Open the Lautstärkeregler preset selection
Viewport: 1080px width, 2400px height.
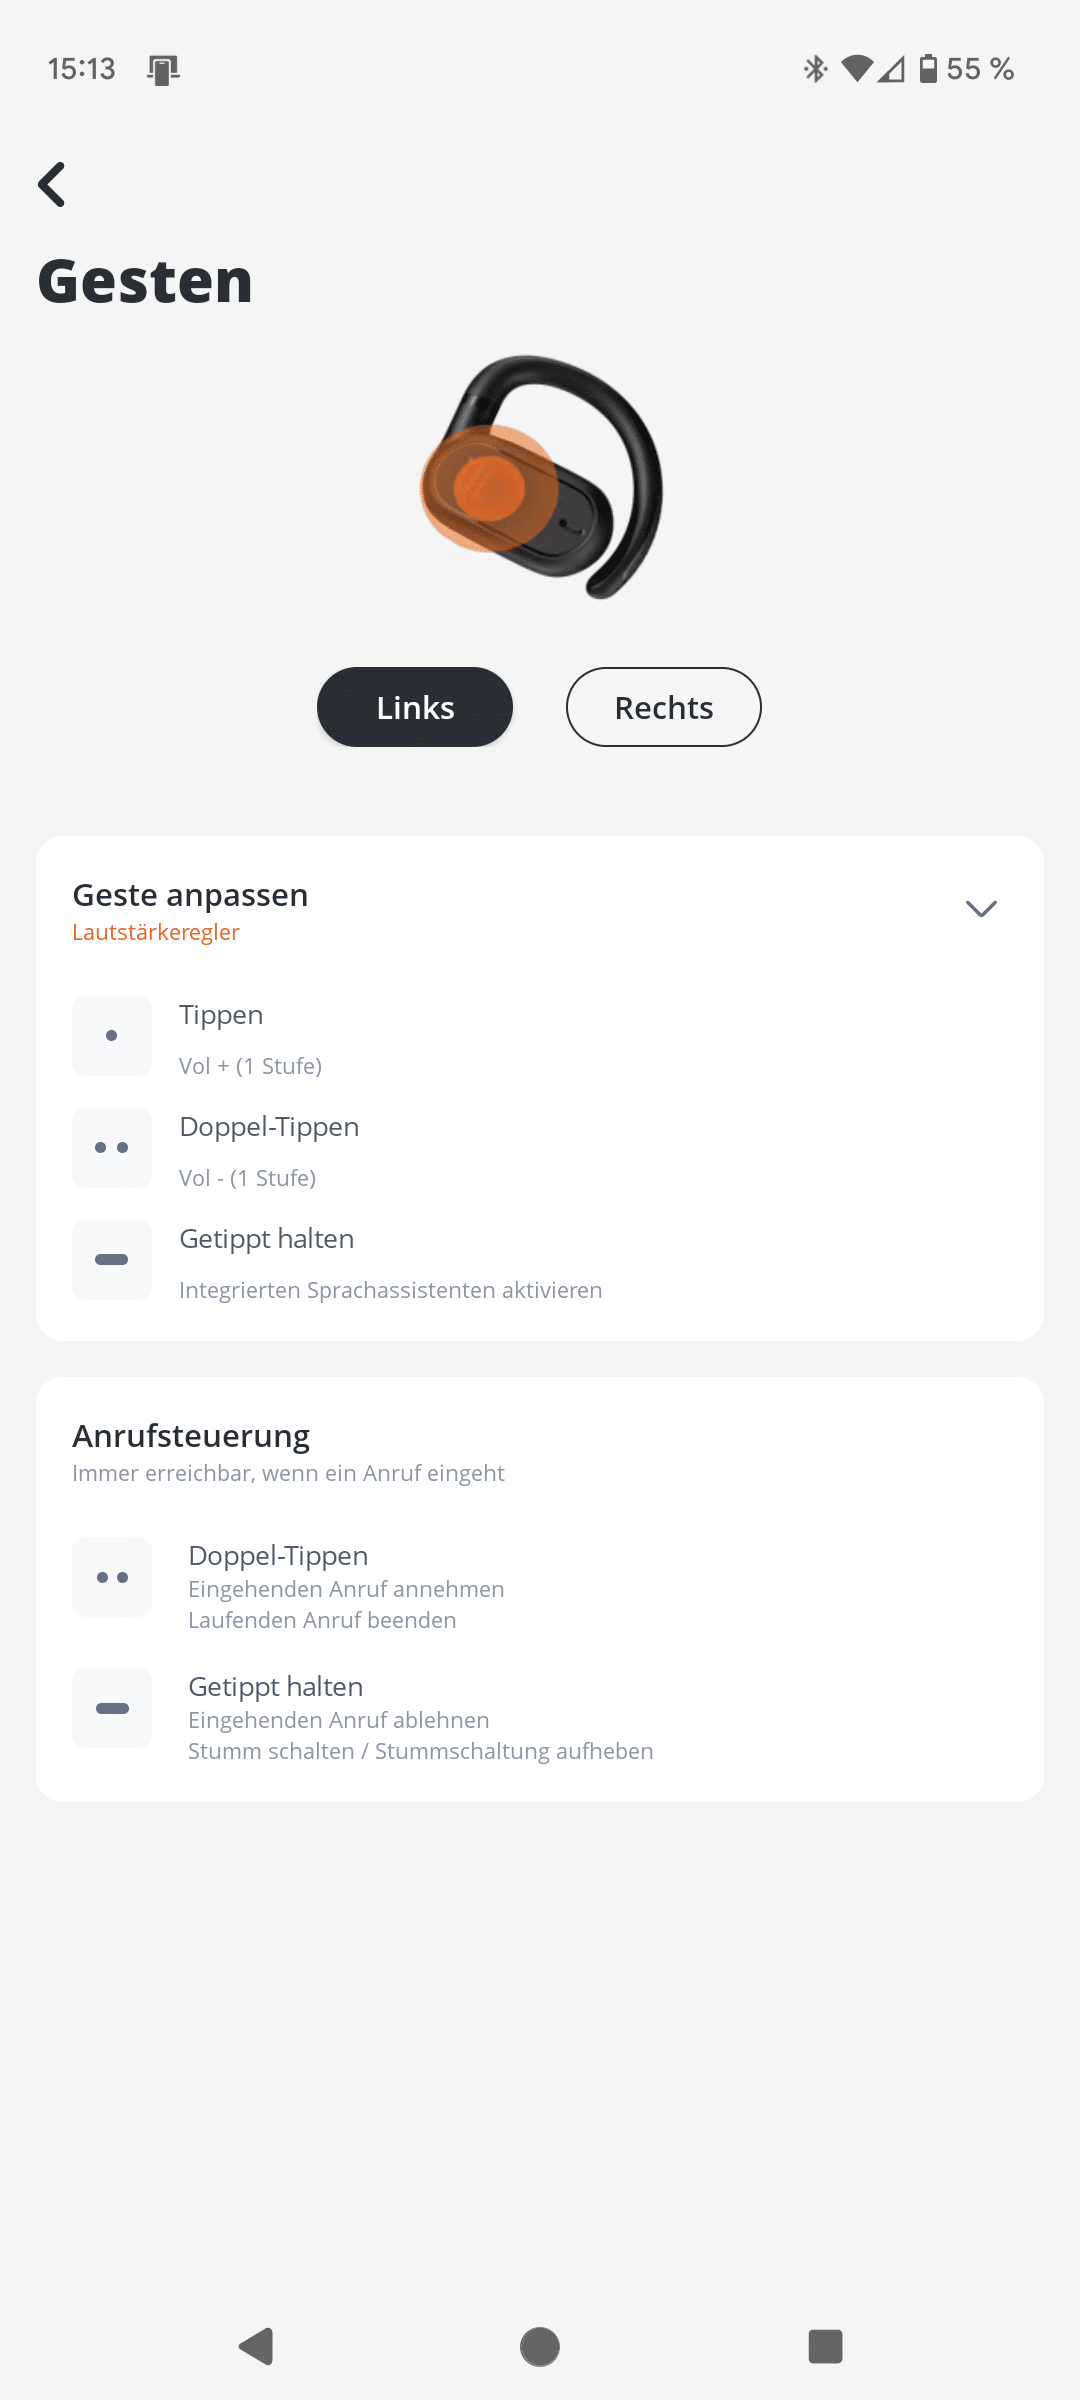click(x=156, y=932)
